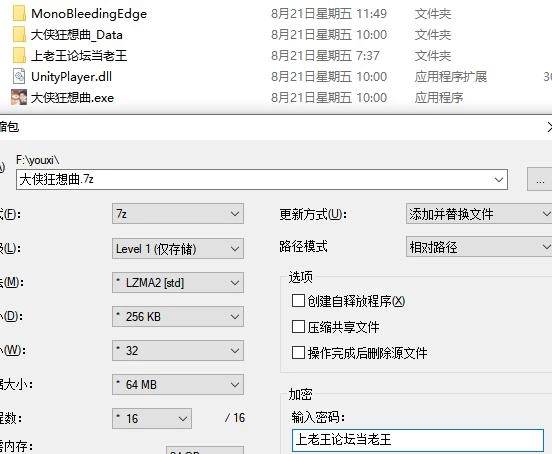552x454 pixels.
Task: Open the 64 MB solid block dropdown
Action: click(x=178, y=384)
